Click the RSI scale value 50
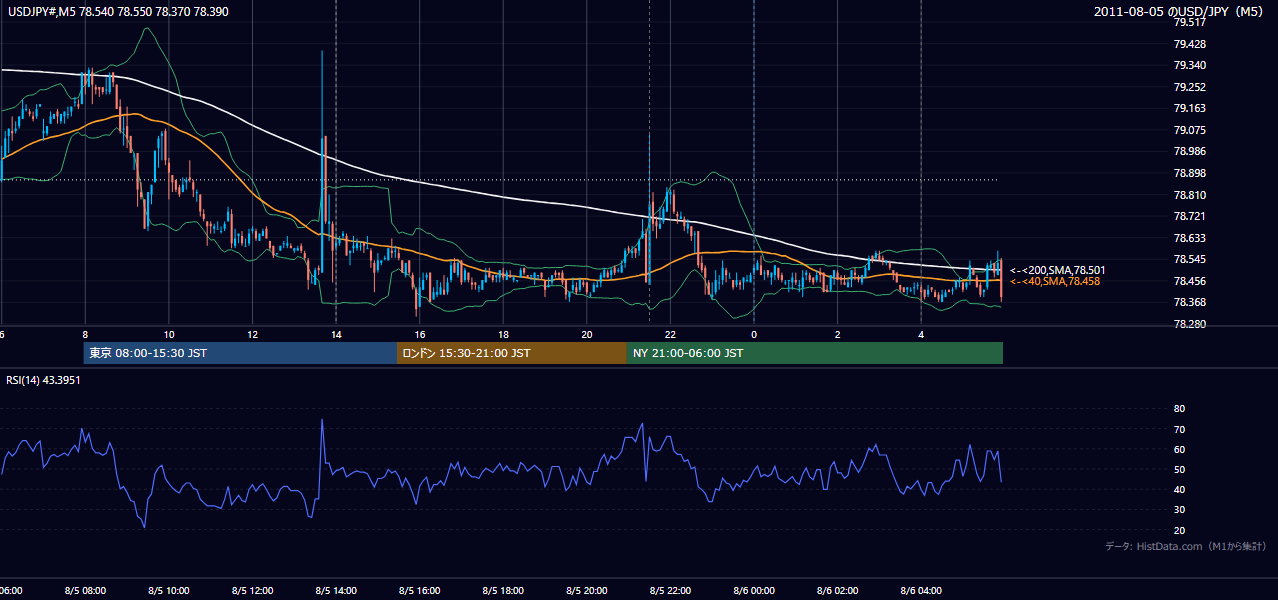Screen dimensions: 1278x600 (1179, 469)
